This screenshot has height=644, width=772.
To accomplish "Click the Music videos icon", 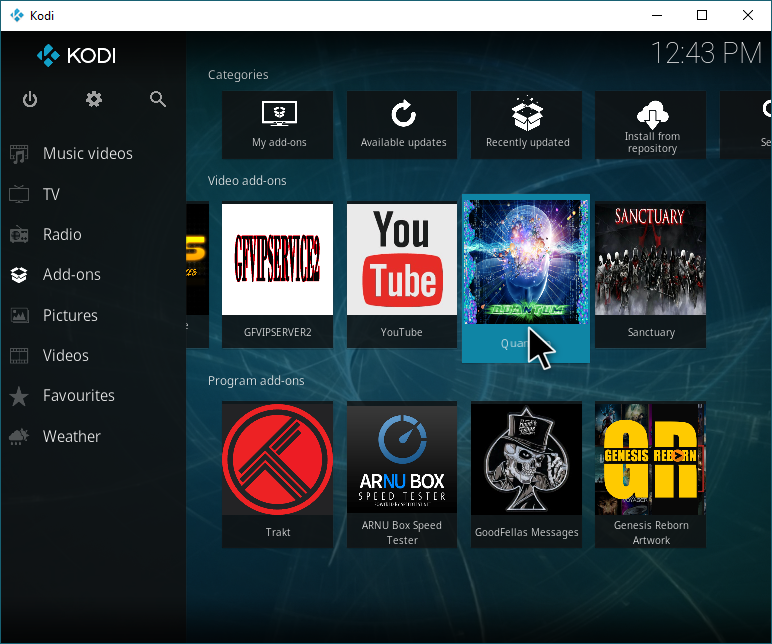I will pyautogui.click(x=19, y=154).
